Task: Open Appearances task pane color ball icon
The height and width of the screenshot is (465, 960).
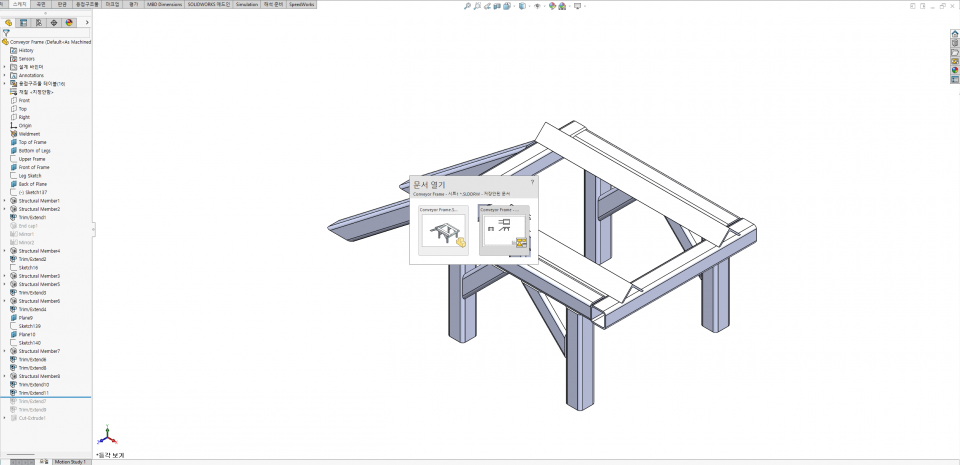Action: pyautogui.click(x=954, y=70)
